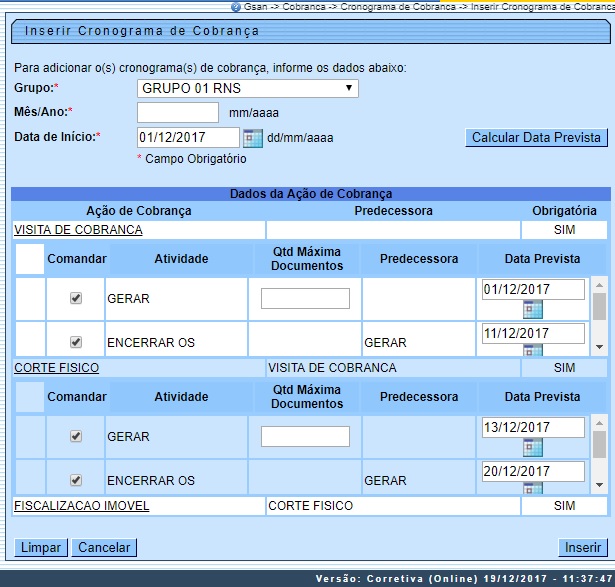Open calendar under Corte Físico GERAR date
Screen dimensions: 615x587
[x=532, y=448]
